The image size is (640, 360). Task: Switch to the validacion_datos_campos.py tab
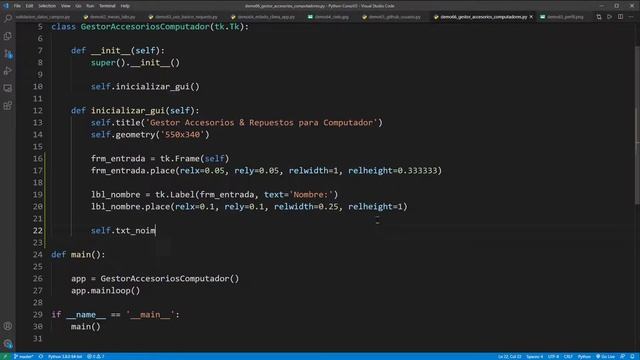[43, 17]
